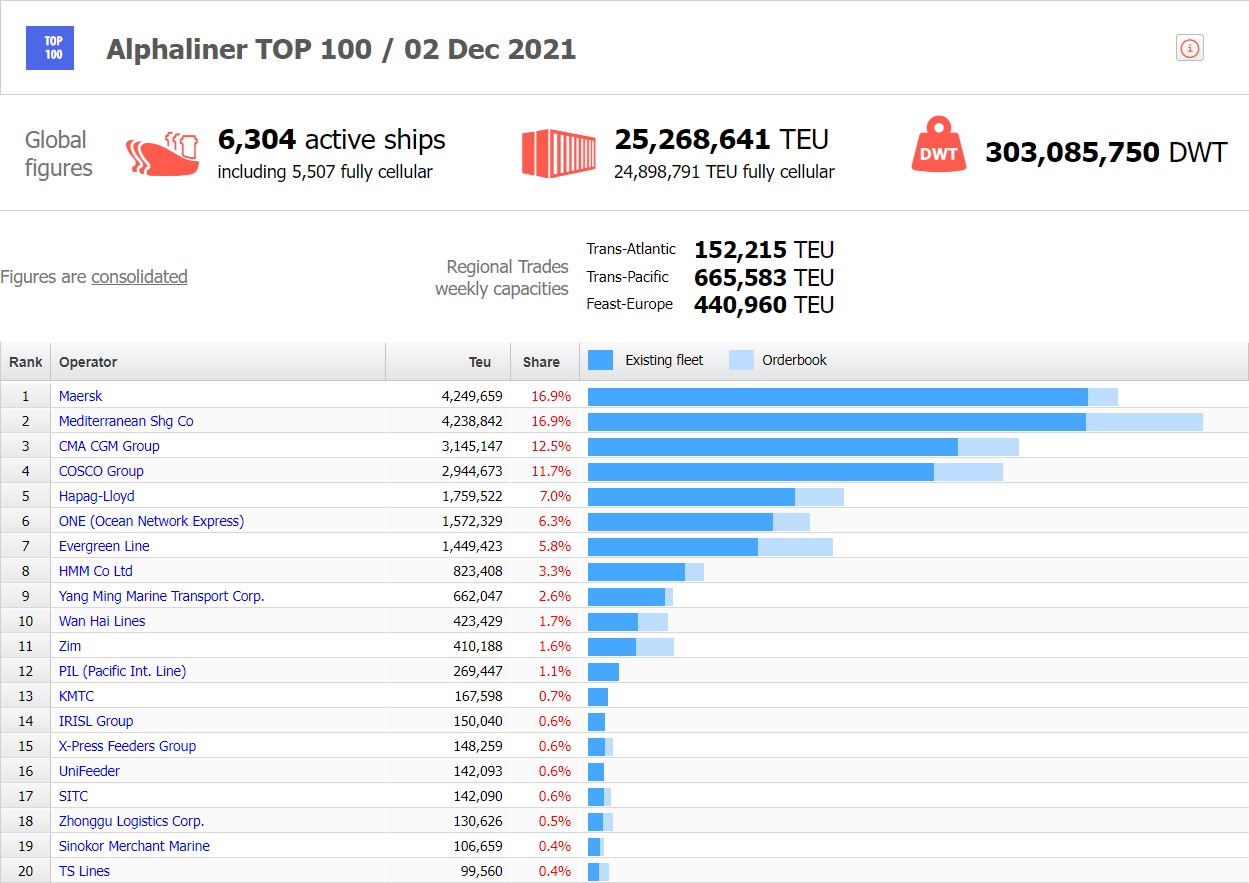Open the Maersk operator link

pyautogui.click(x=80, y=396)
